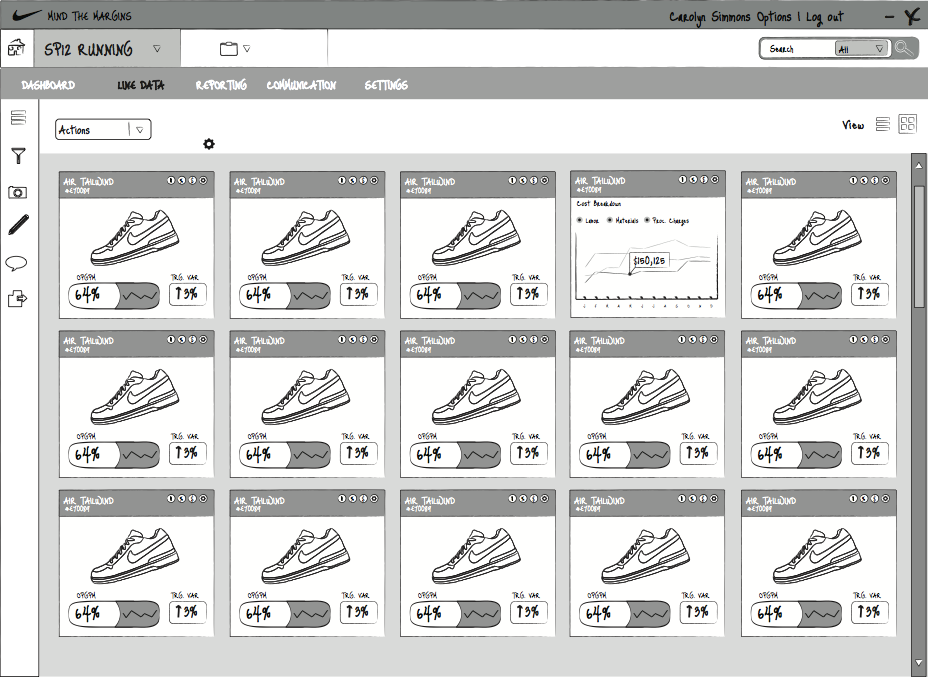Switch to grid view using the View icon
The image size is (928, 677).
click(907, 124)
